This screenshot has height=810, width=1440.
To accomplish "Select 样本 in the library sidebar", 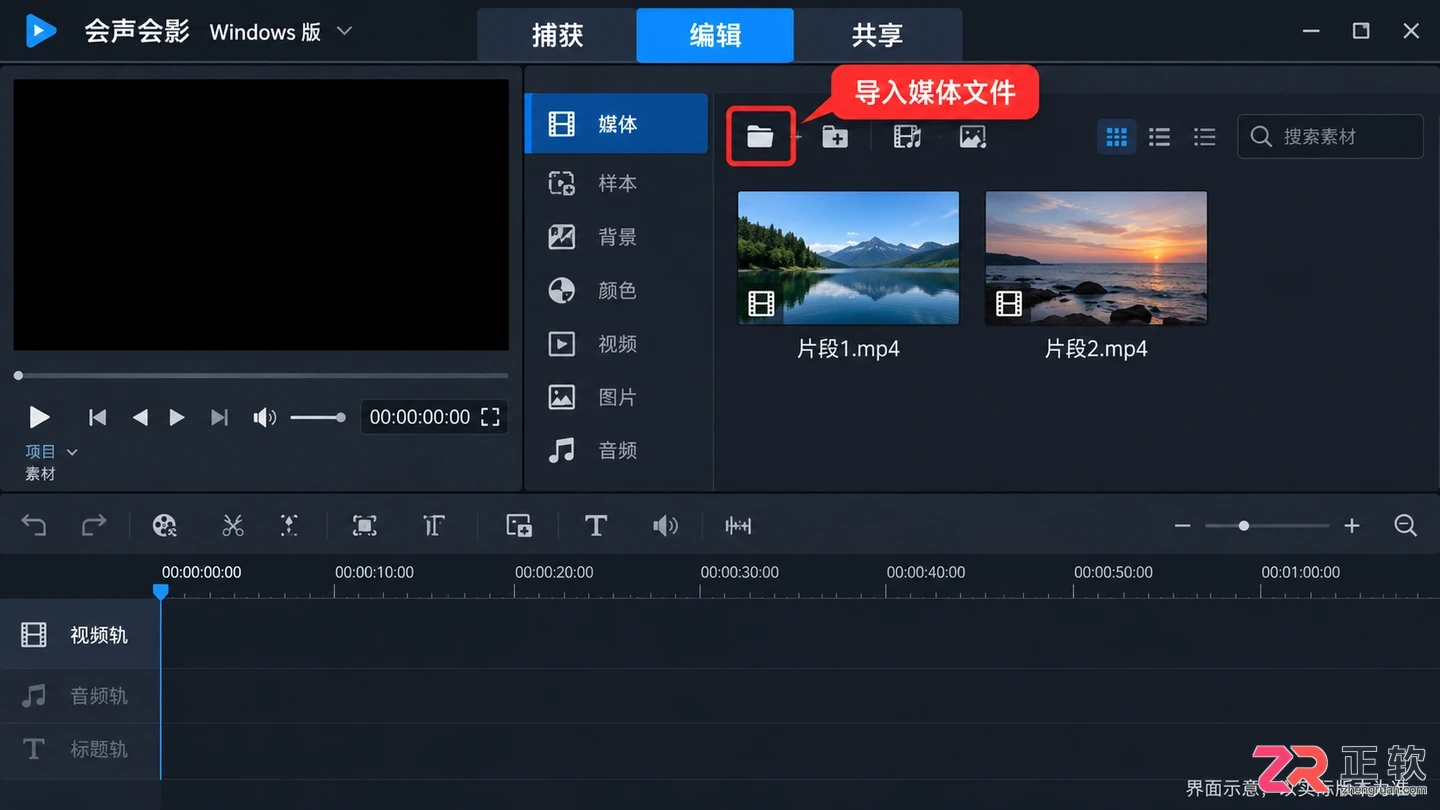I will click(617, 183).
